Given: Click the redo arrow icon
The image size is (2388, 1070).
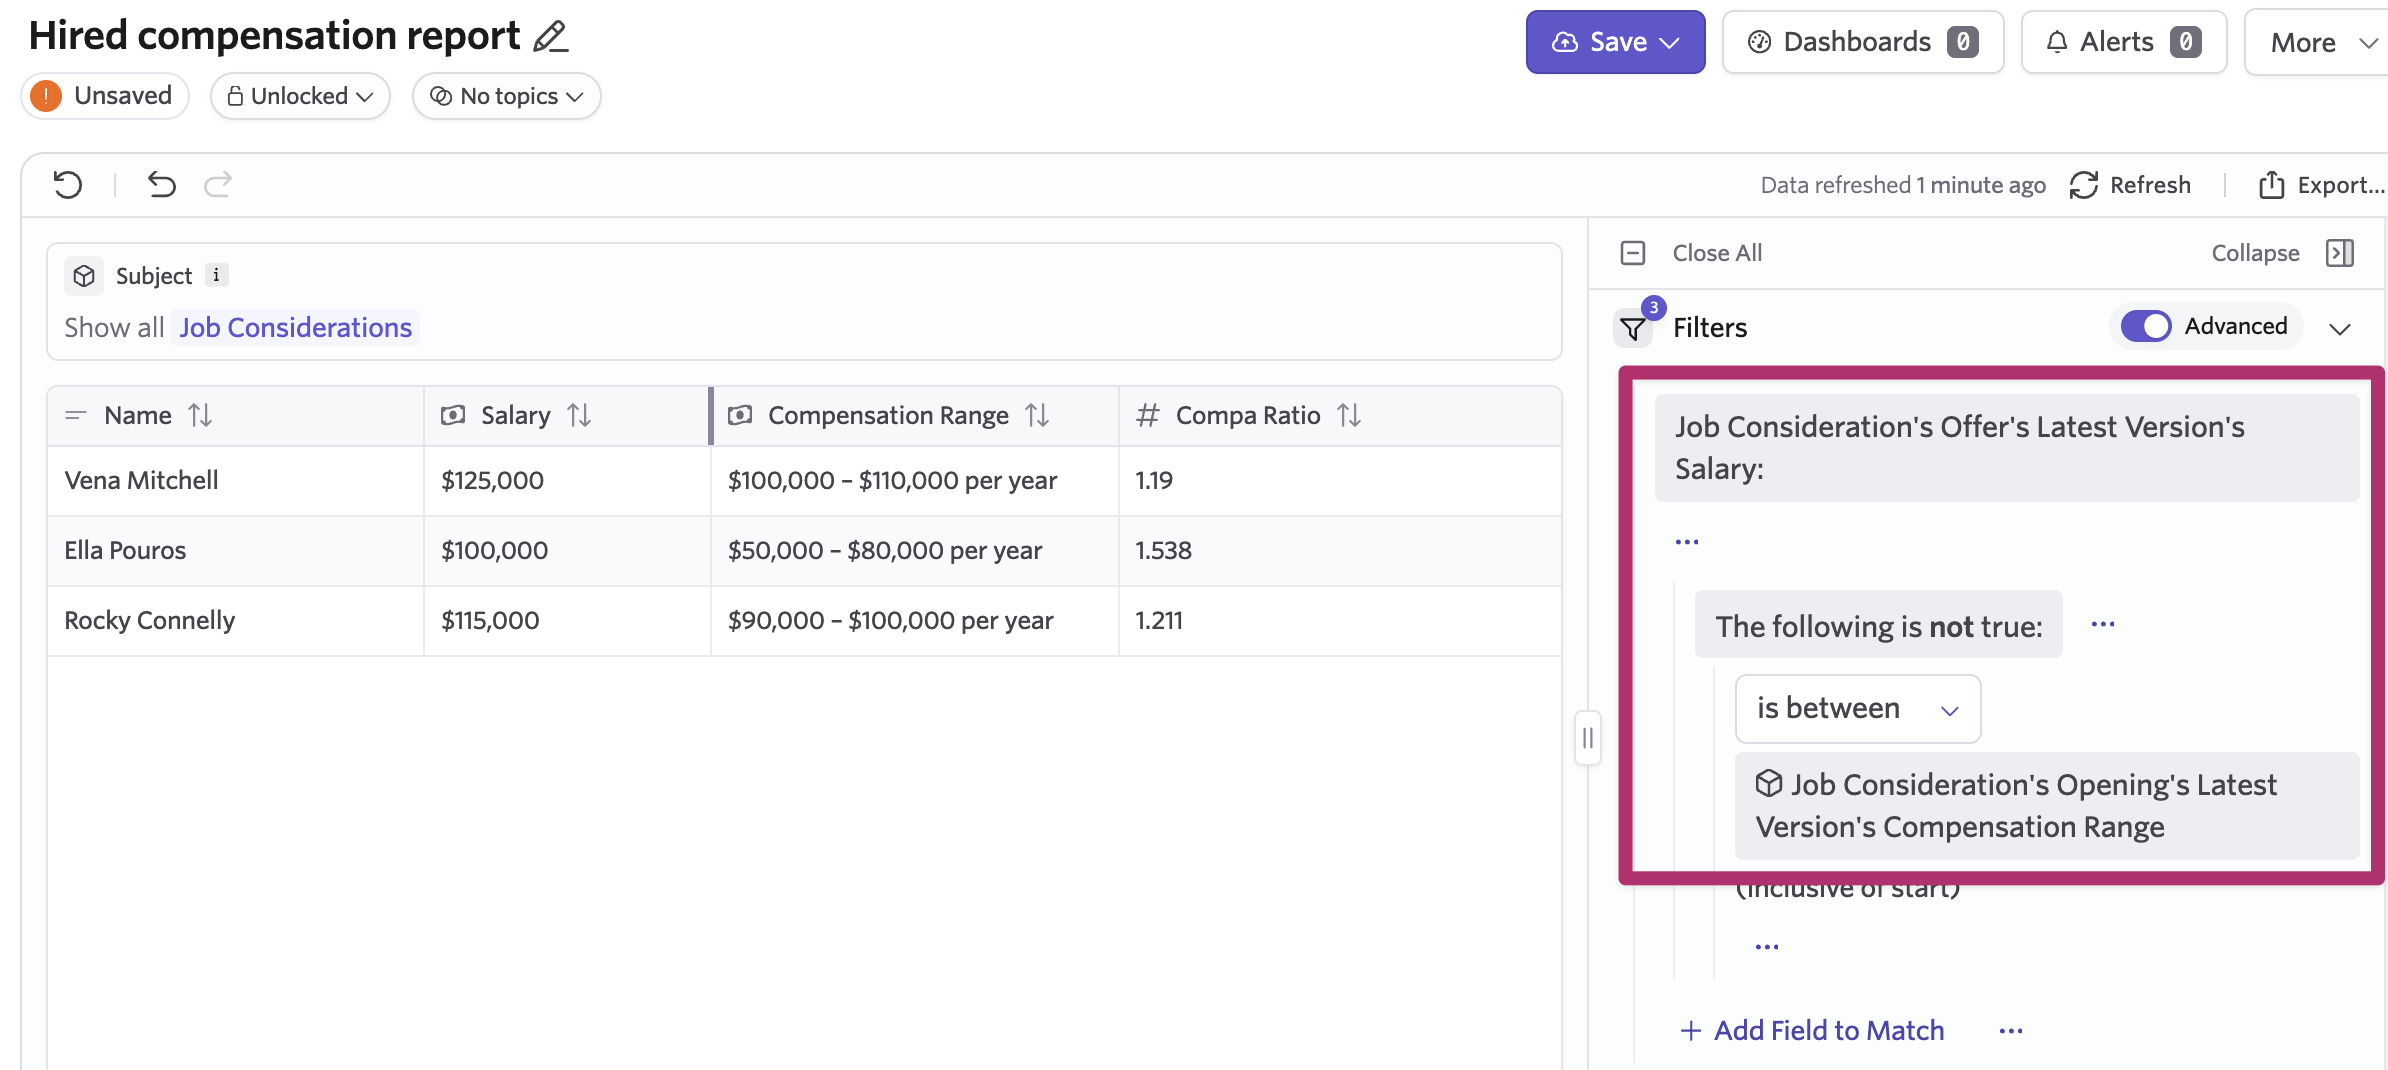Looking at the screenshot, I should point(218,185).
